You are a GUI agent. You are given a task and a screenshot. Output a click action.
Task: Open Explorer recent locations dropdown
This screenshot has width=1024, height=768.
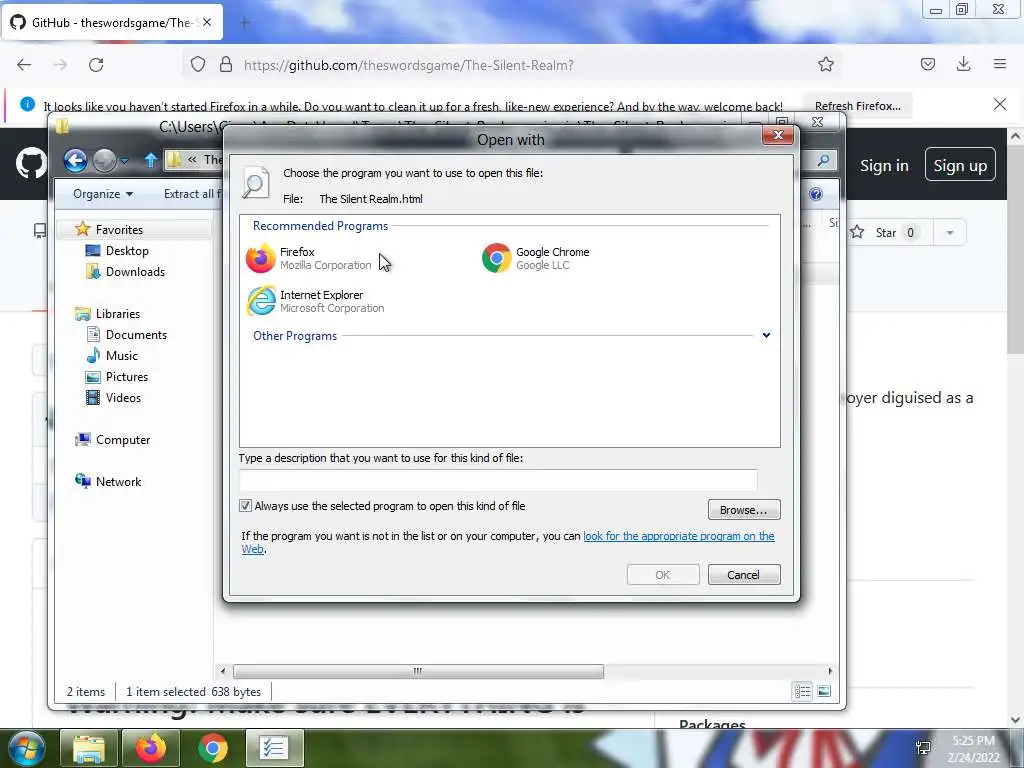click(125, 161)
